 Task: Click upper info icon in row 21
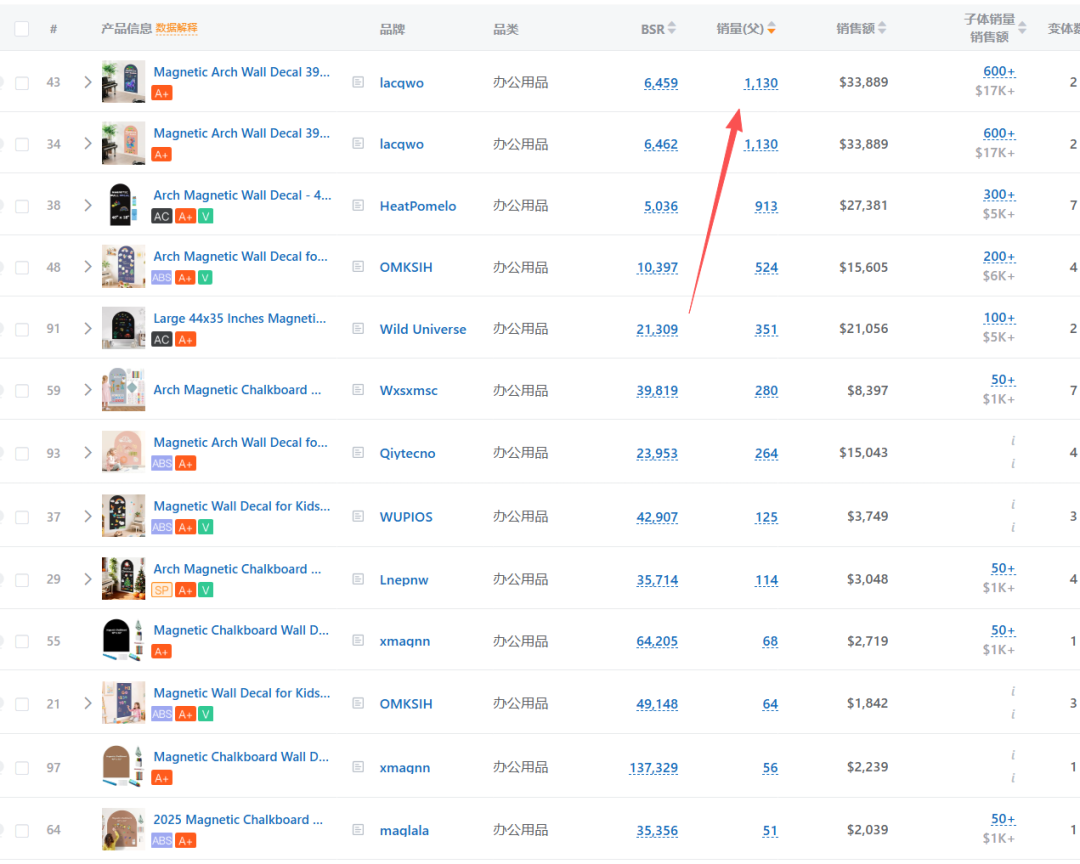pyautogui.click(x=1012, y=692)
